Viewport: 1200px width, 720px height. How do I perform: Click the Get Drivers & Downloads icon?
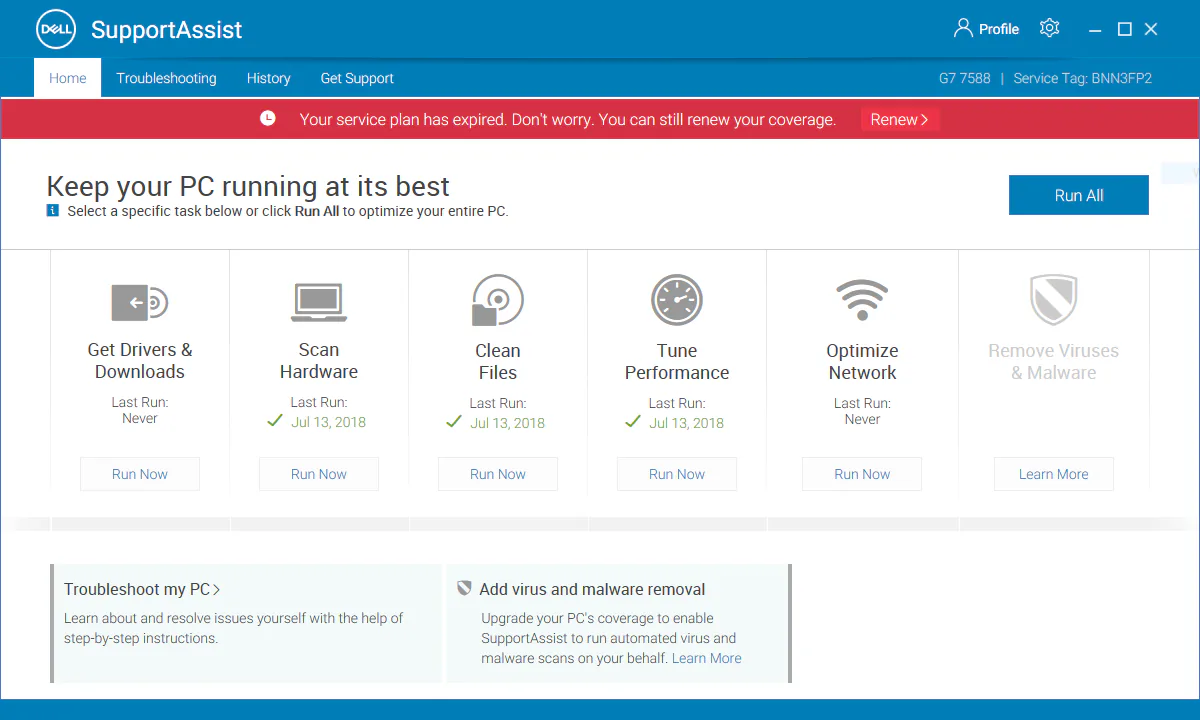pyautogui.click(x=139, y=301)
